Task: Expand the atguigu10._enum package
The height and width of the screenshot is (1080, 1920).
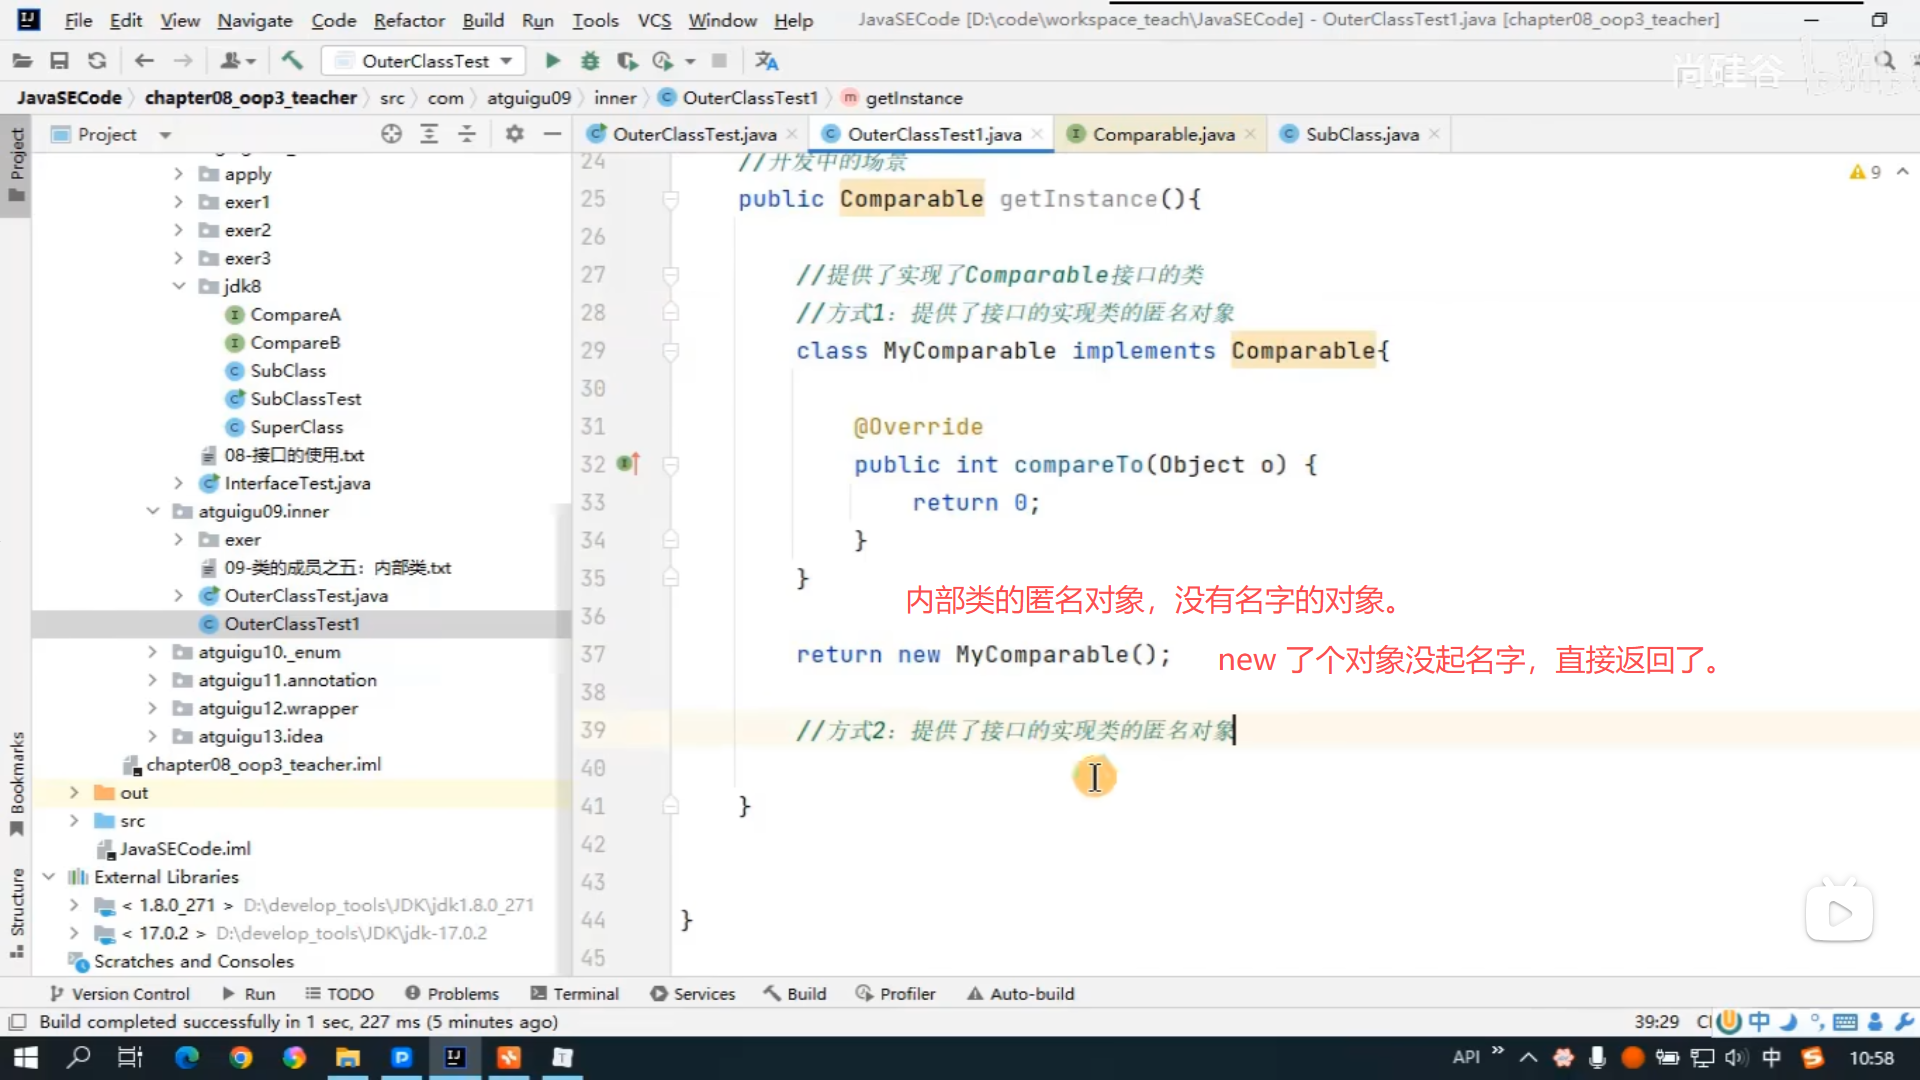Action: (x=153, y=652)
